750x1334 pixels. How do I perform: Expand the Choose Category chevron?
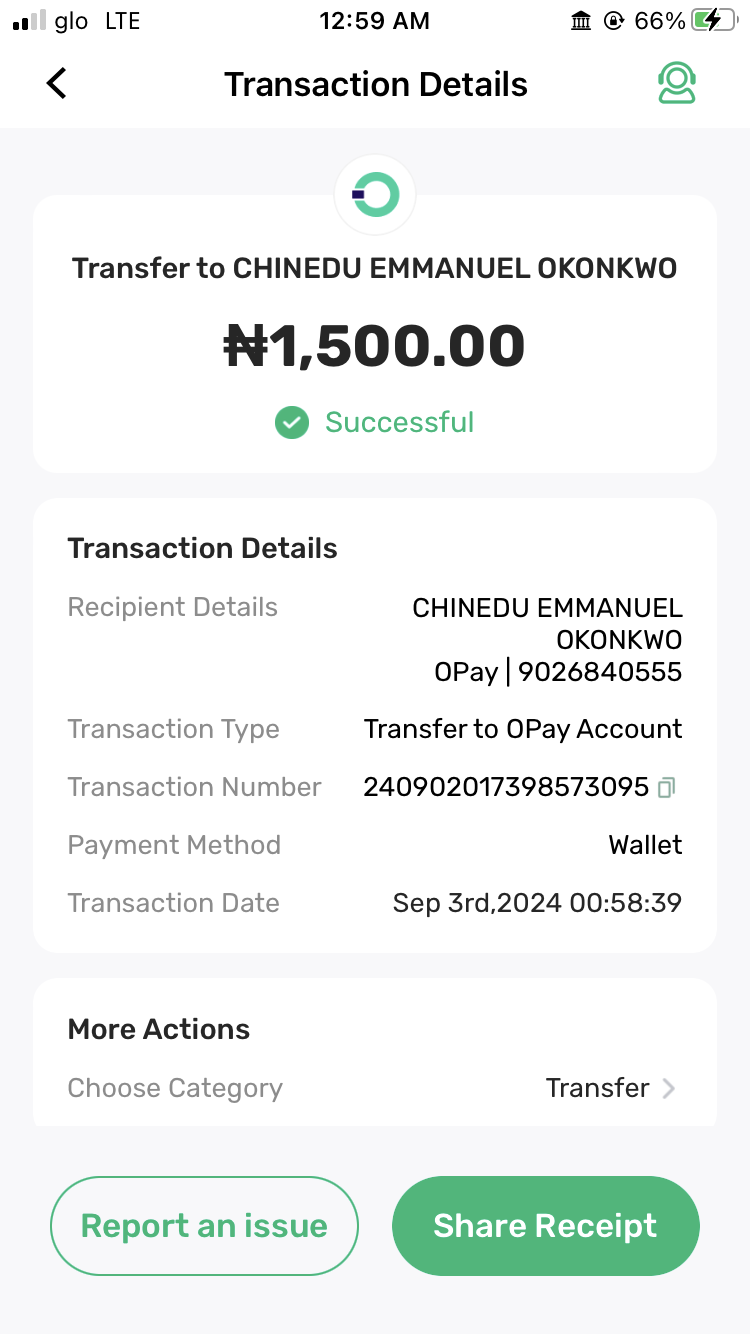point(669,1088)
